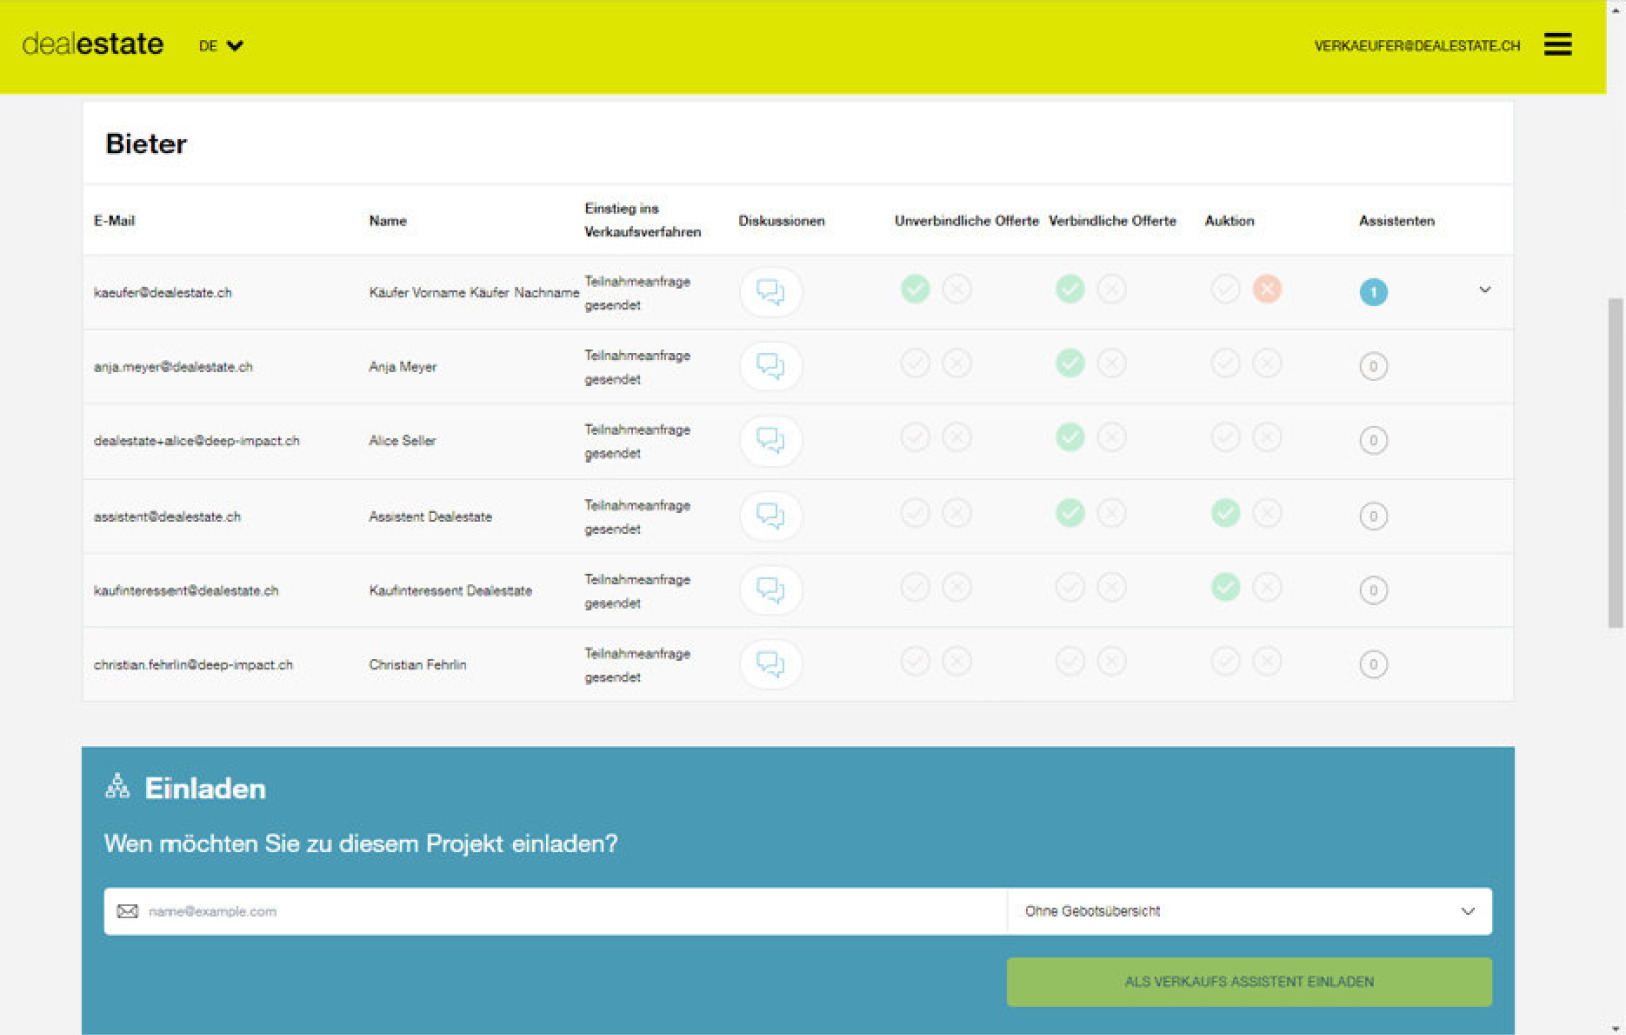The height and width of the screenshot is (1035, 1626).
Task: Reject Unverbindliche Offerte for Anja Meyer
Action: pos(957,363)
